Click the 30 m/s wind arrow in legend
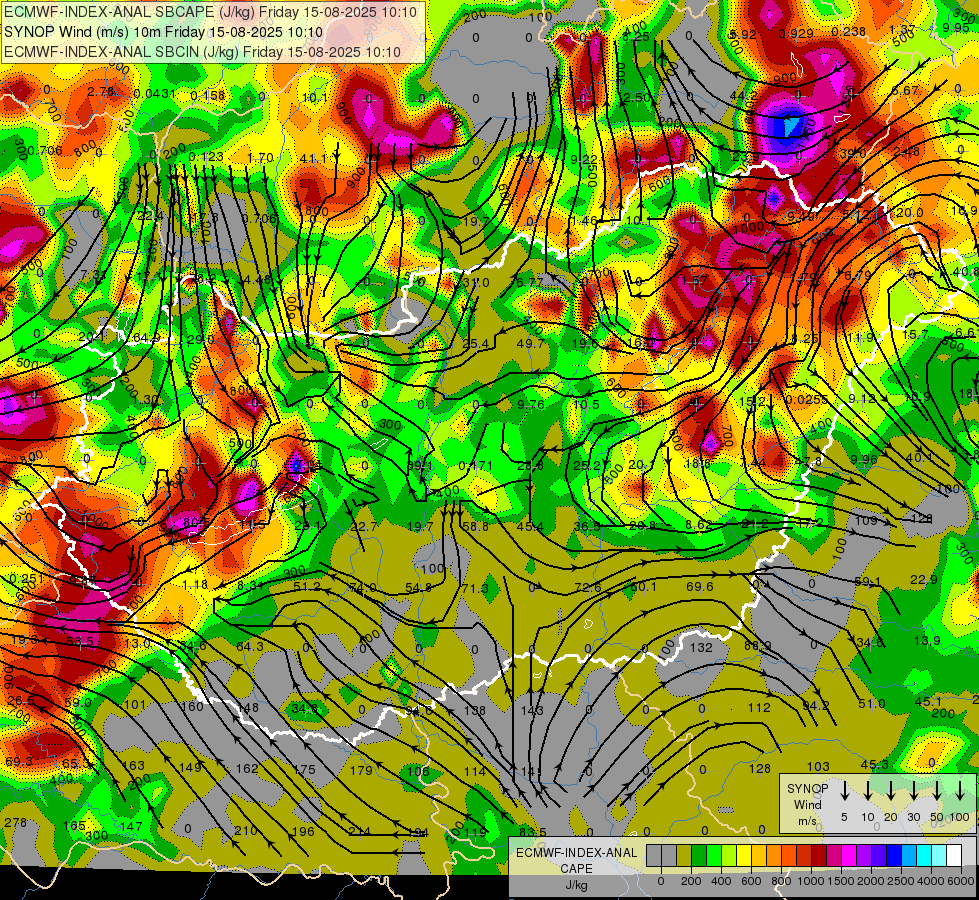979x900 pixels. click(x=913, y=791)
